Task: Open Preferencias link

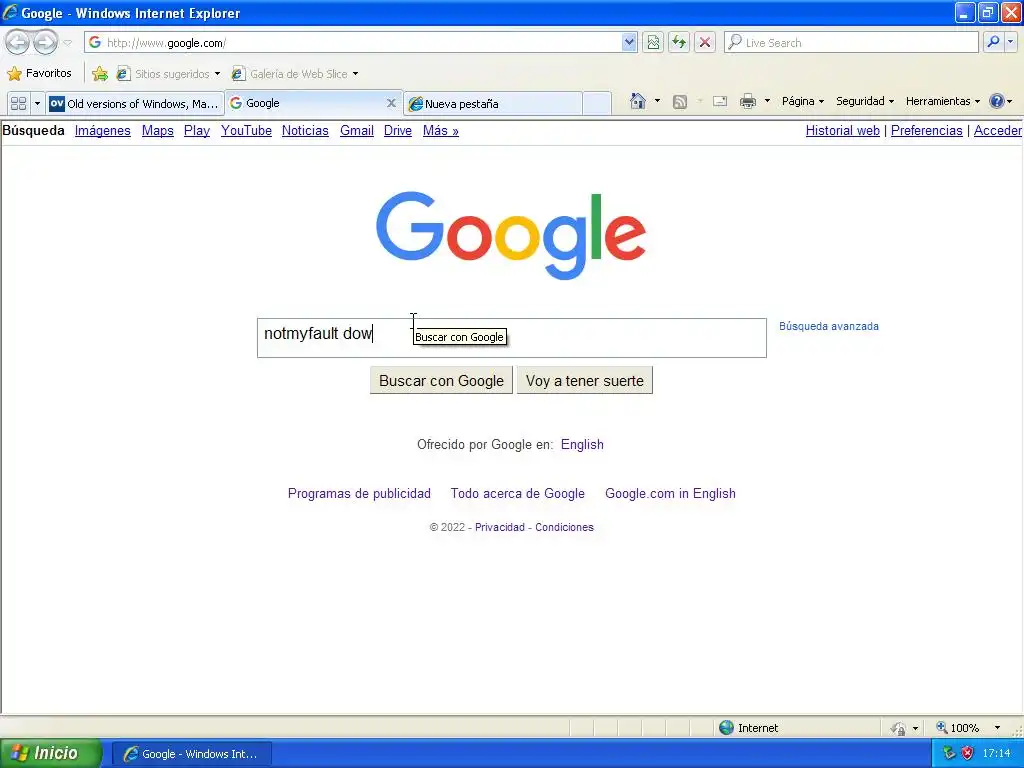Action: 927,131
